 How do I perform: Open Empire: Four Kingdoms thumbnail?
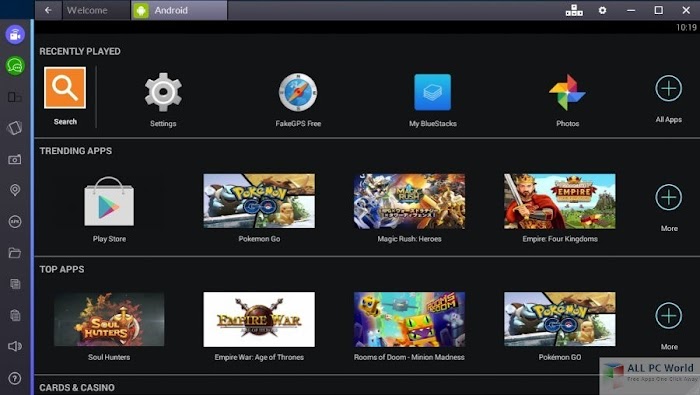tap(560, 201)
